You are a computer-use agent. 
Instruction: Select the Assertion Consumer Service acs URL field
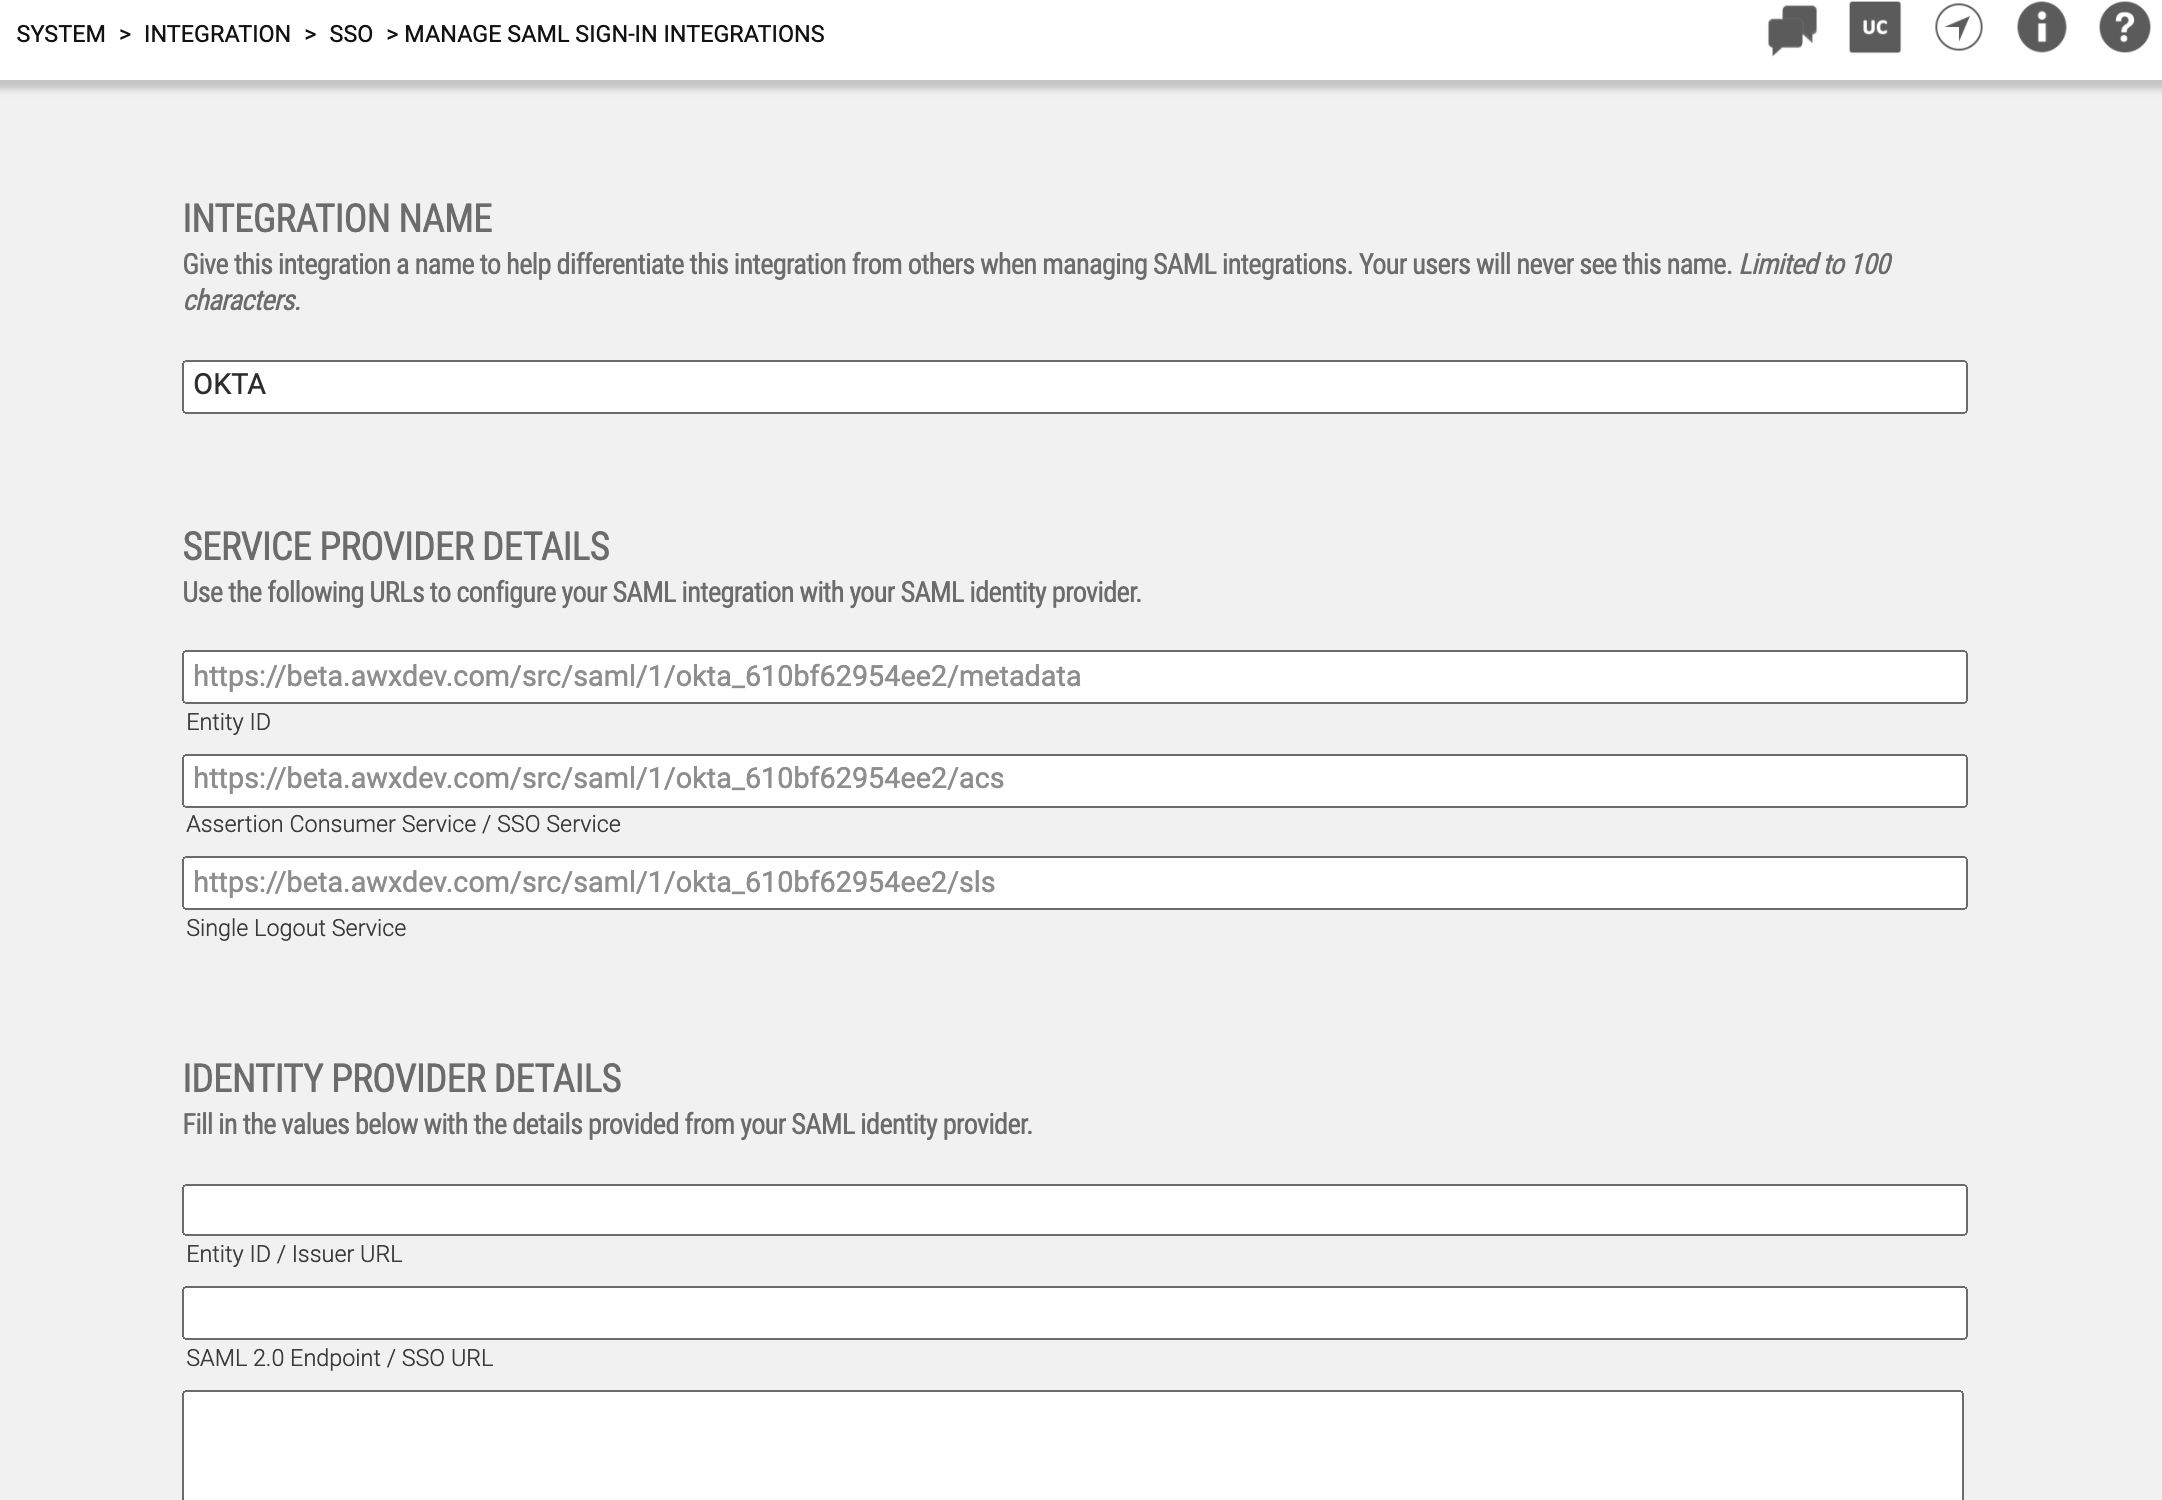pos(1074,780)
